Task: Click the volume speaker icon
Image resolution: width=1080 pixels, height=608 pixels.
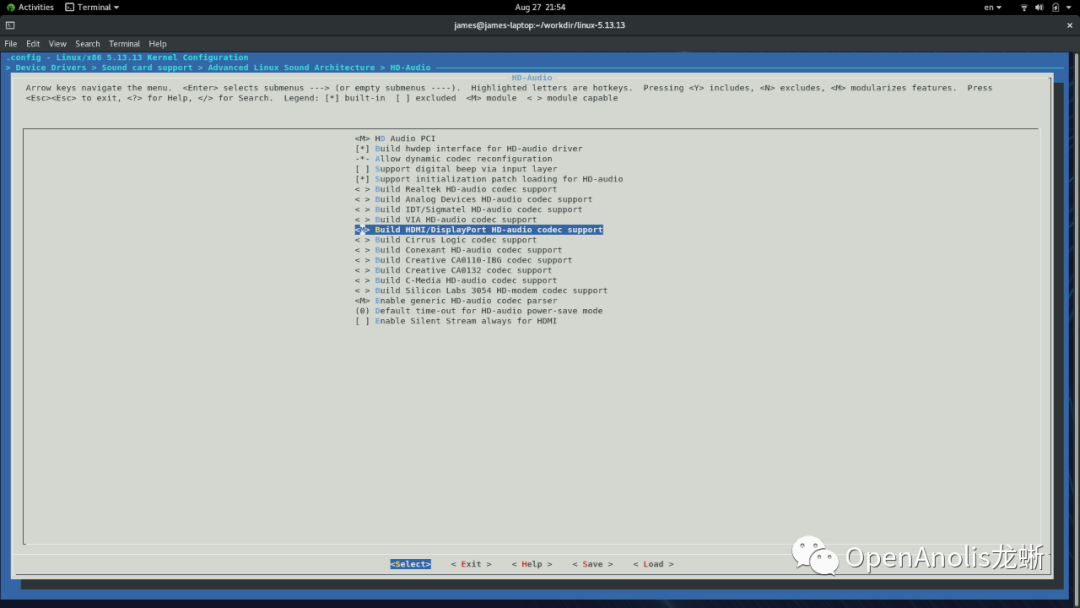Action: click(1039, 7)
